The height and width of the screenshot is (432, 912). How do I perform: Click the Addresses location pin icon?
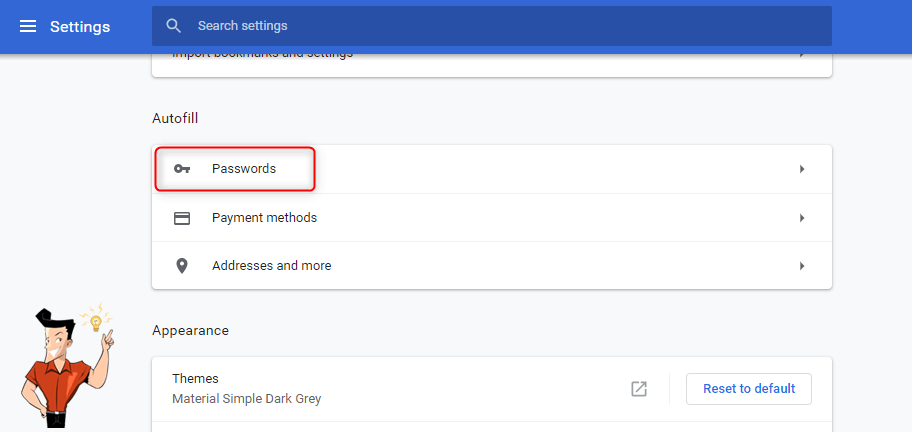(182, 266)
